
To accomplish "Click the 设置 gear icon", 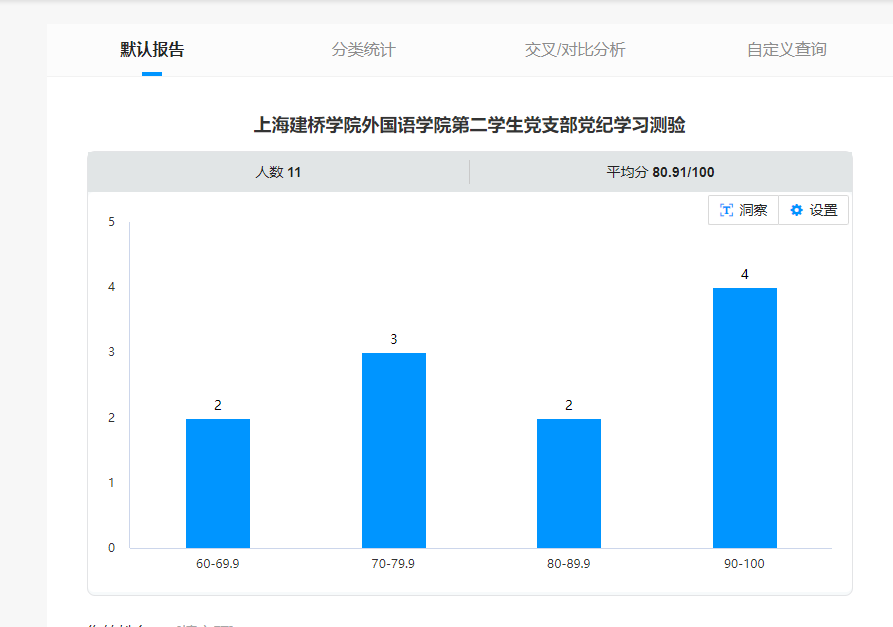I will click(x=797, y=210).
